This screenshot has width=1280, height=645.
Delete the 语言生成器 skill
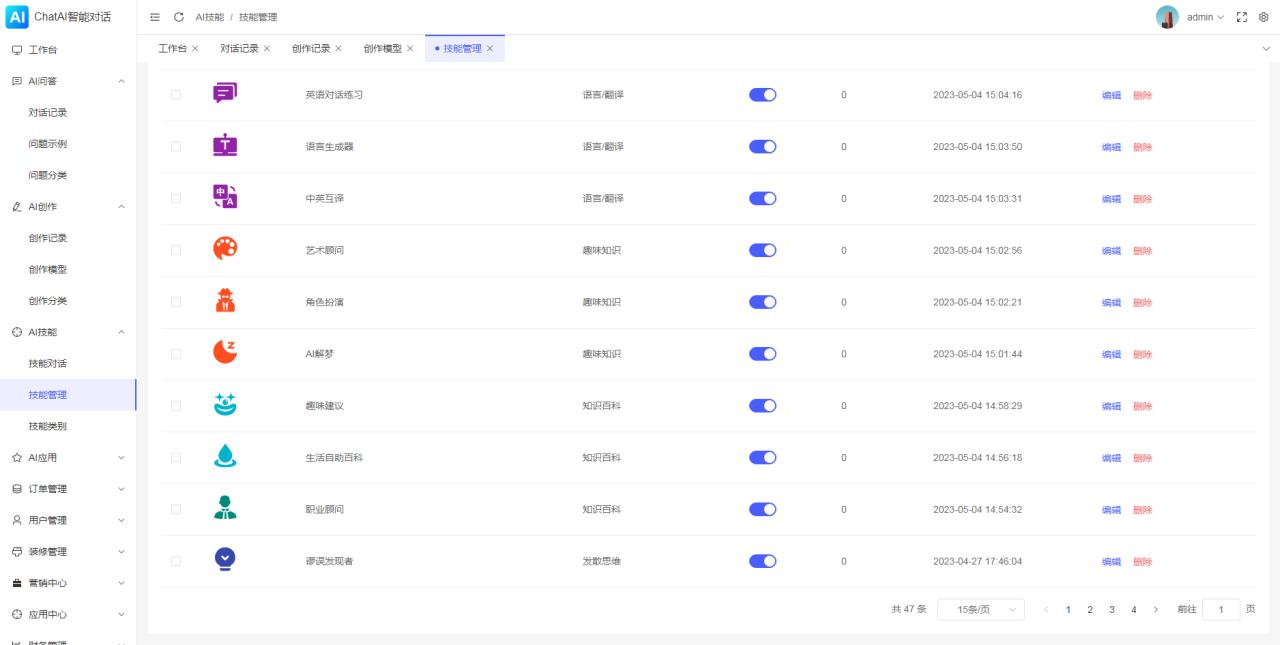tap(1142, 147)
